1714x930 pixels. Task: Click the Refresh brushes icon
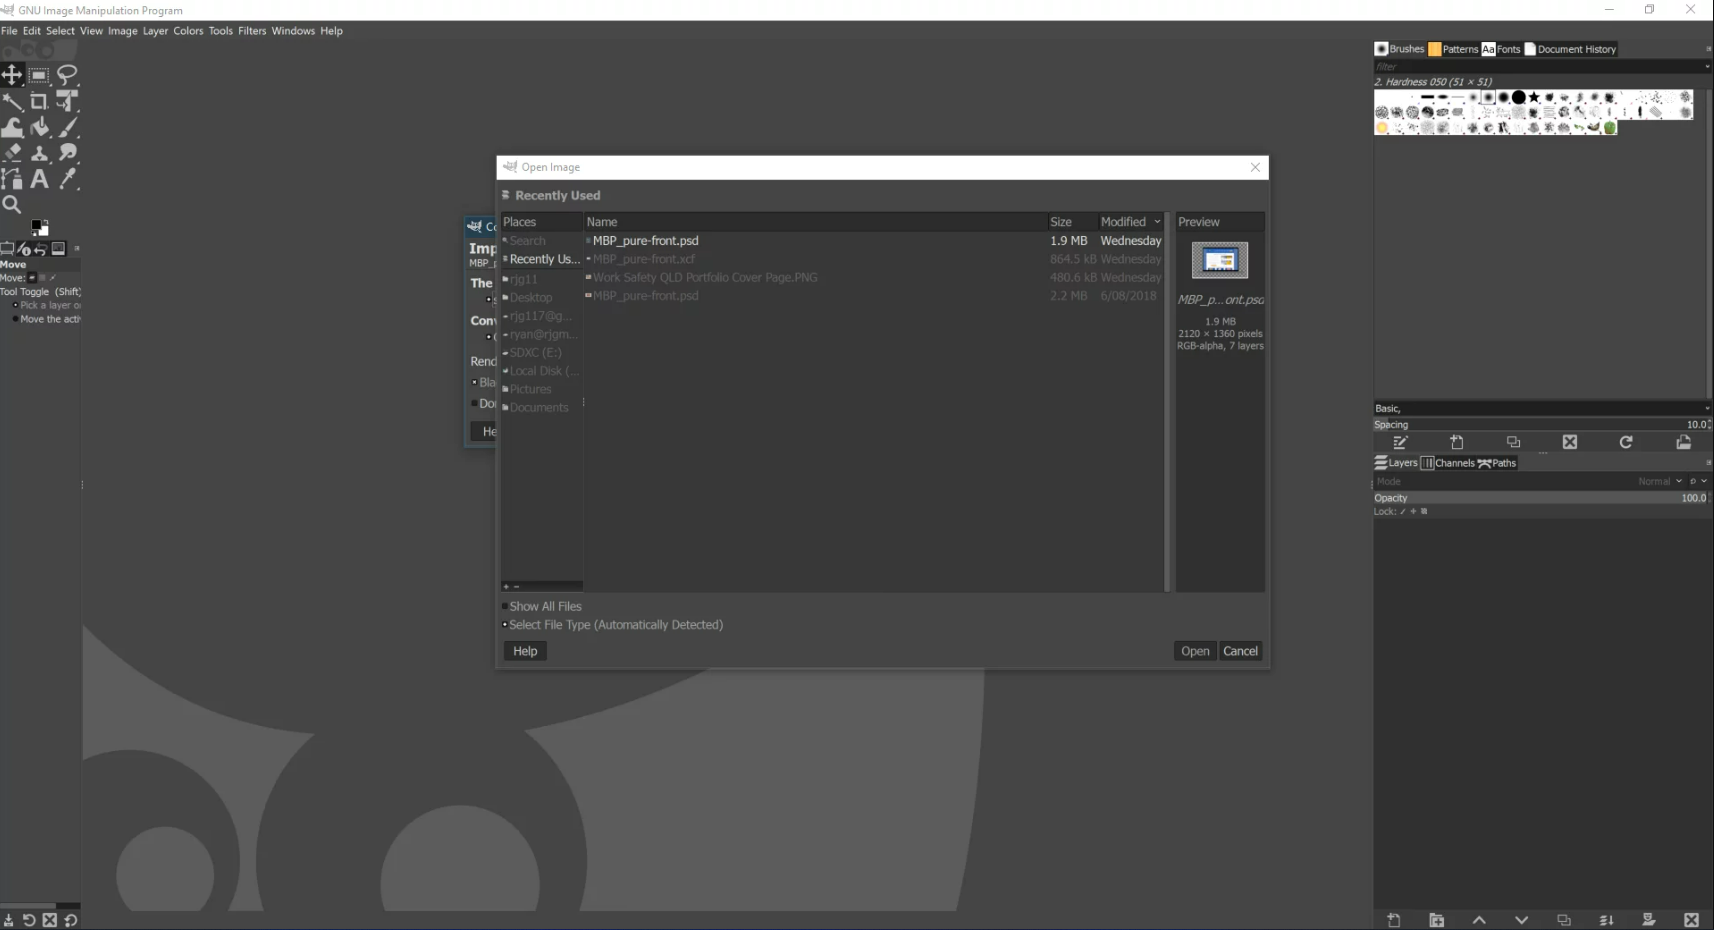(1626, 442)
